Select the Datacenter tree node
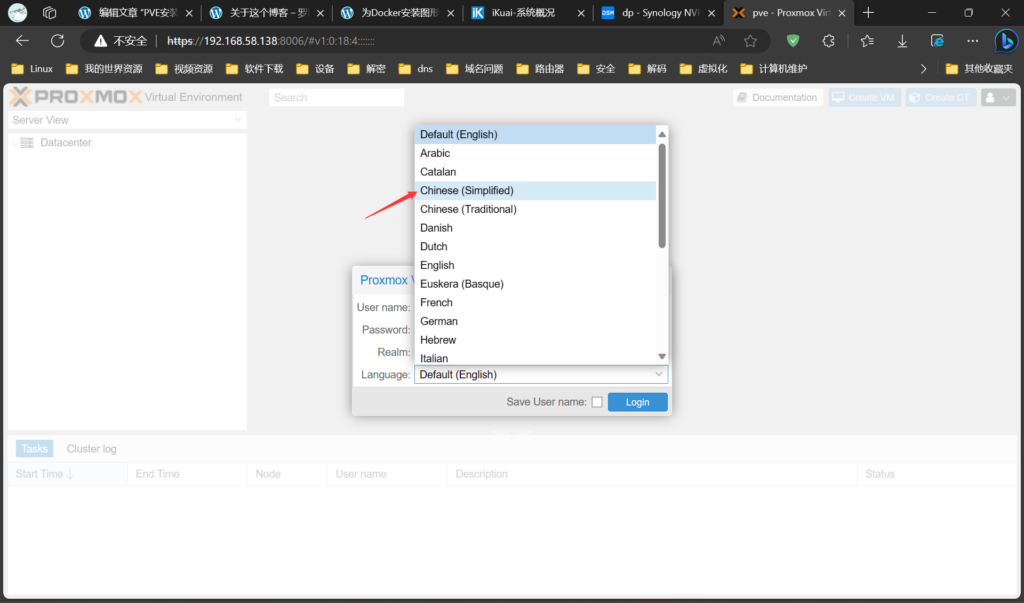Screen dimensions: 1024x603 coord(66,143)
